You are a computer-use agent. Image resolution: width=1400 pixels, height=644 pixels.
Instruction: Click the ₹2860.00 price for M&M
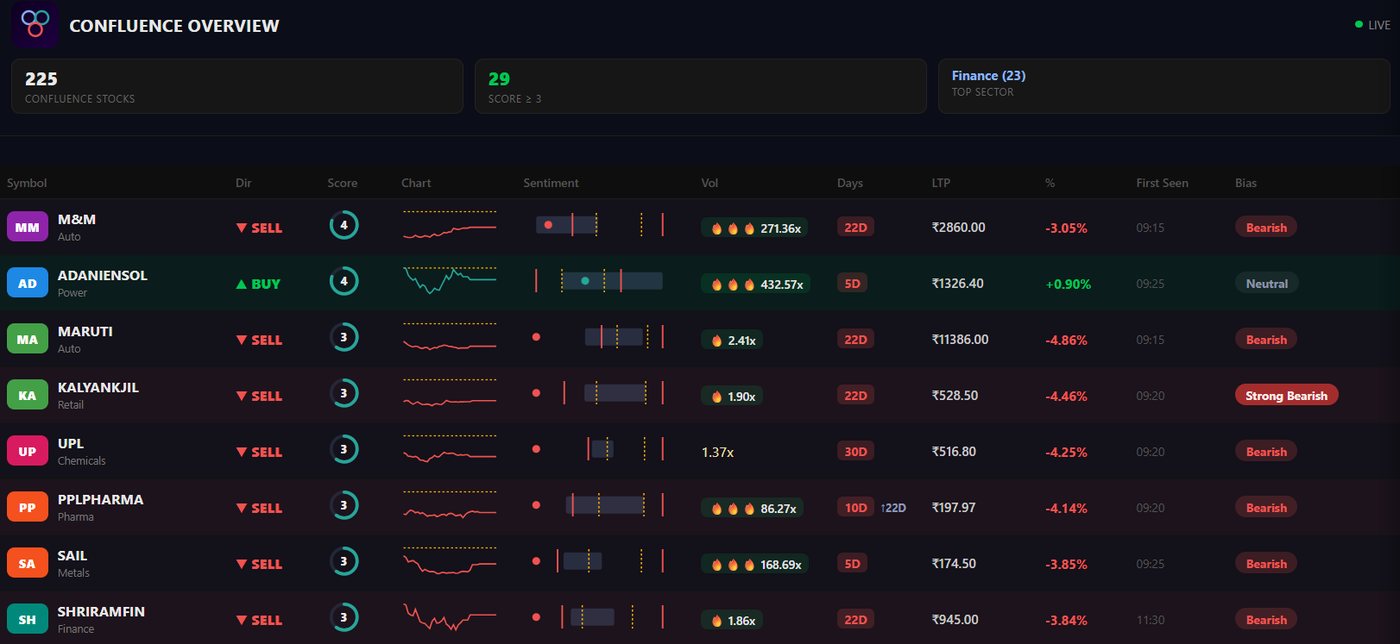(958, 227)
